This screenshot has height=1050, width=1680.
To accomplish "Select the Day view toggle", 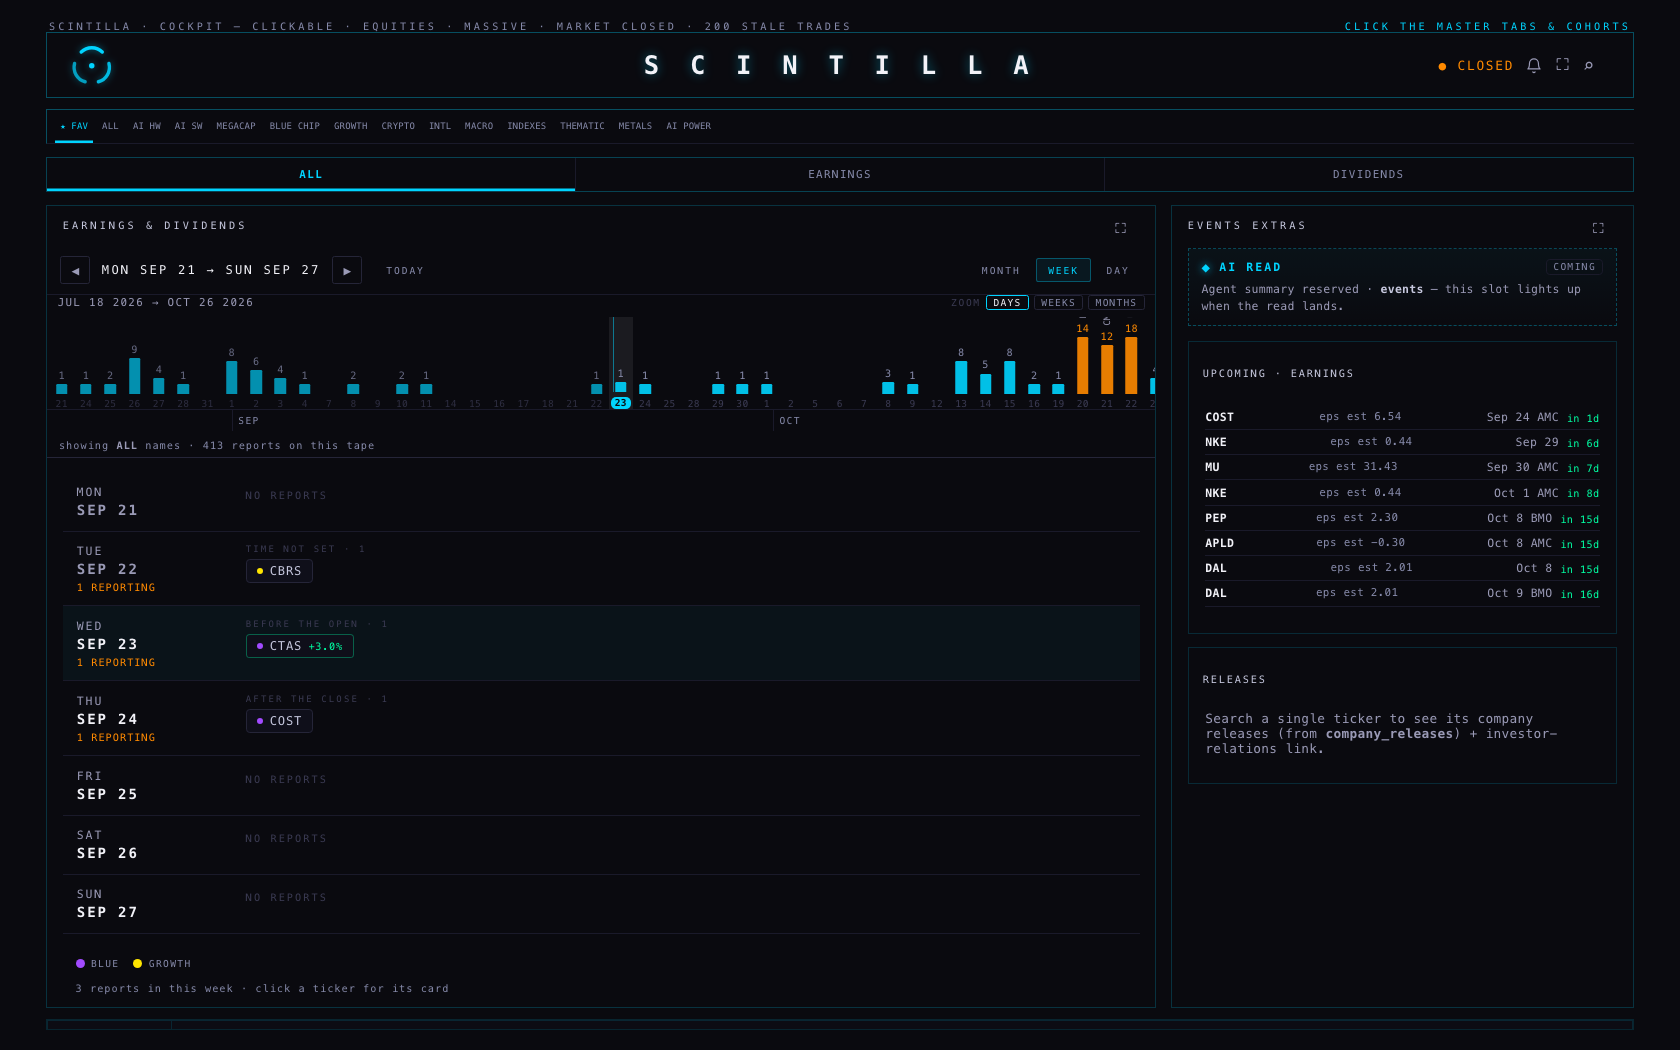I will 1117,270.
